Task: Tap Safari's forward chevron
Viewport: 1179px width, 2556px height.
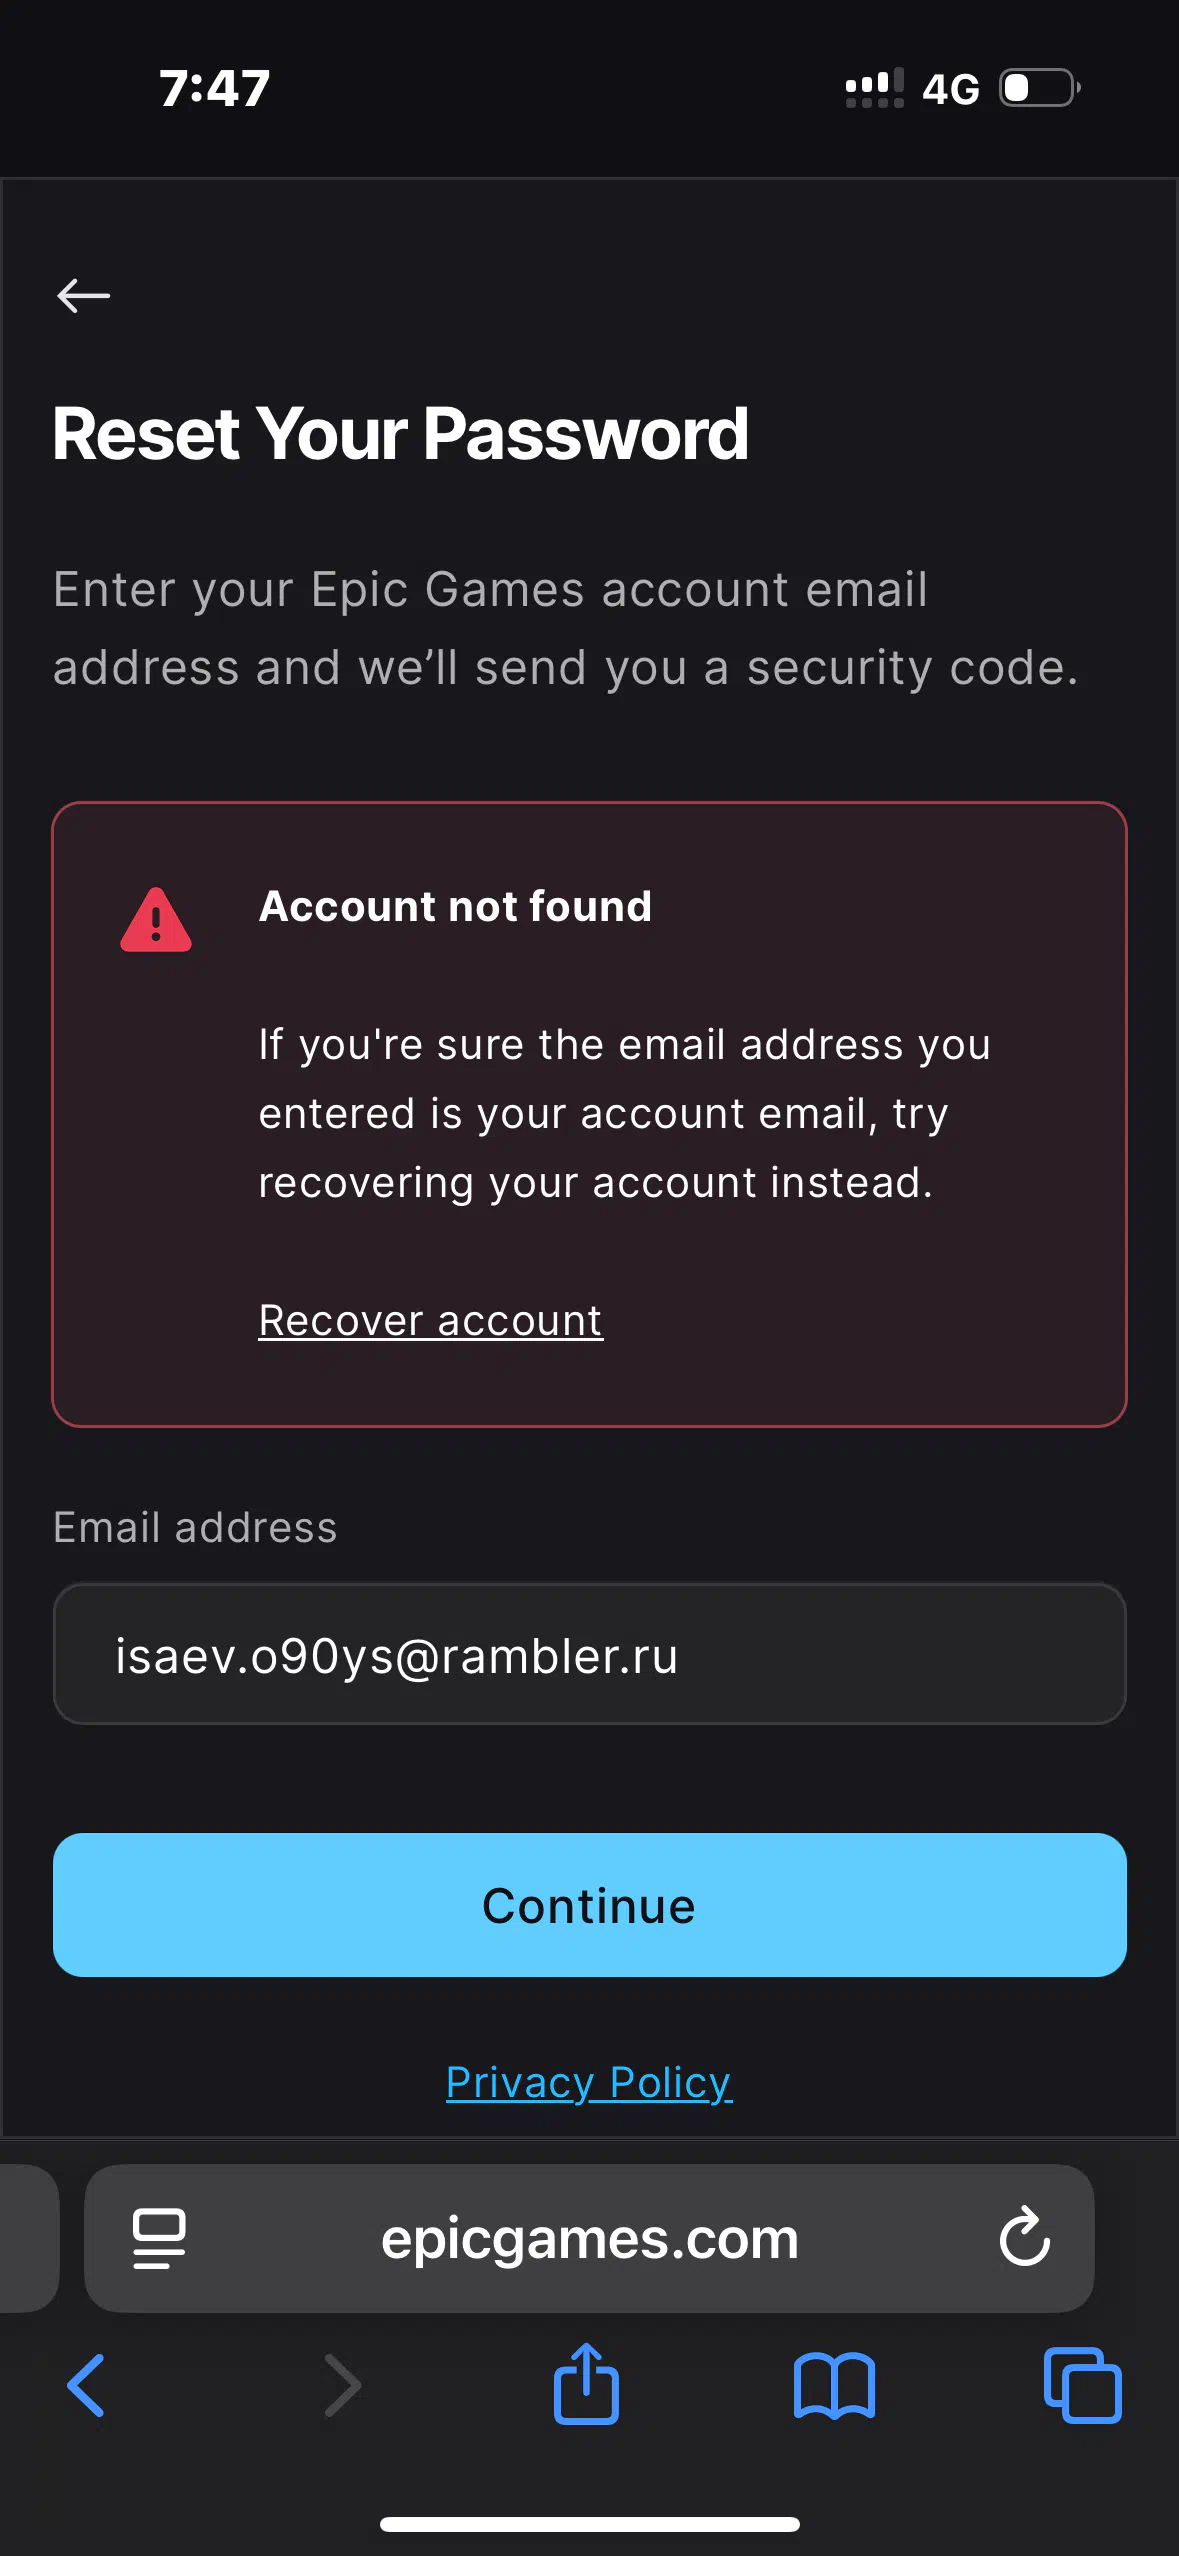Action: coord(342,2385)
